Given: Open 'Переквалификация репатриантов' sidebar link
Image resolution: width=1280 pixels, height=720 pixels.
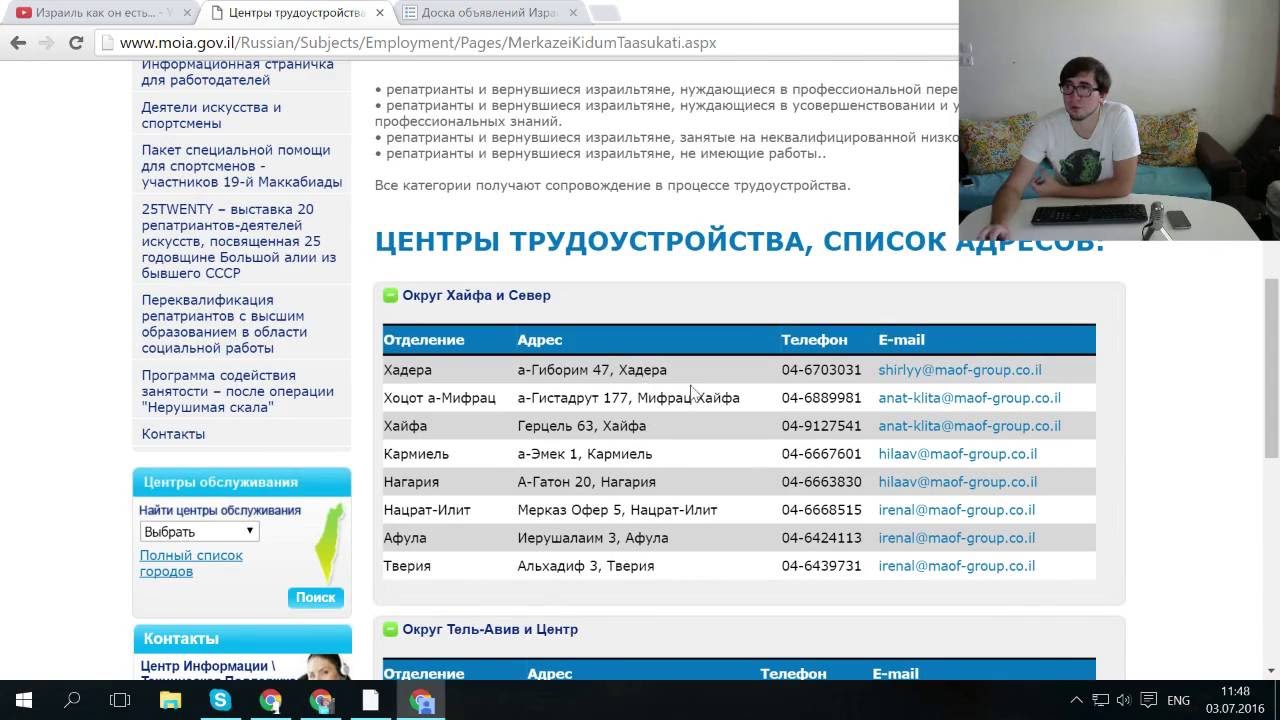Looking at the screenshot, I should (x=224, y=324).
